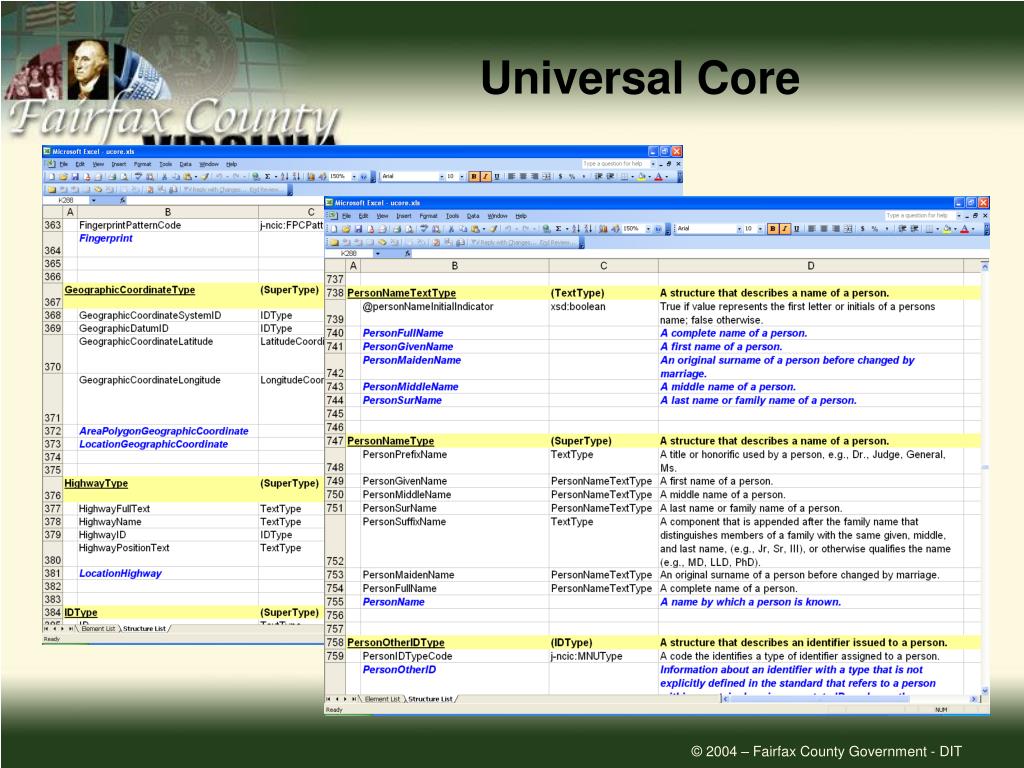Open Name Box dropdown arrow in back window
Image resolution: width=1024 pixels, height=768 pixels.
point(93,200)
